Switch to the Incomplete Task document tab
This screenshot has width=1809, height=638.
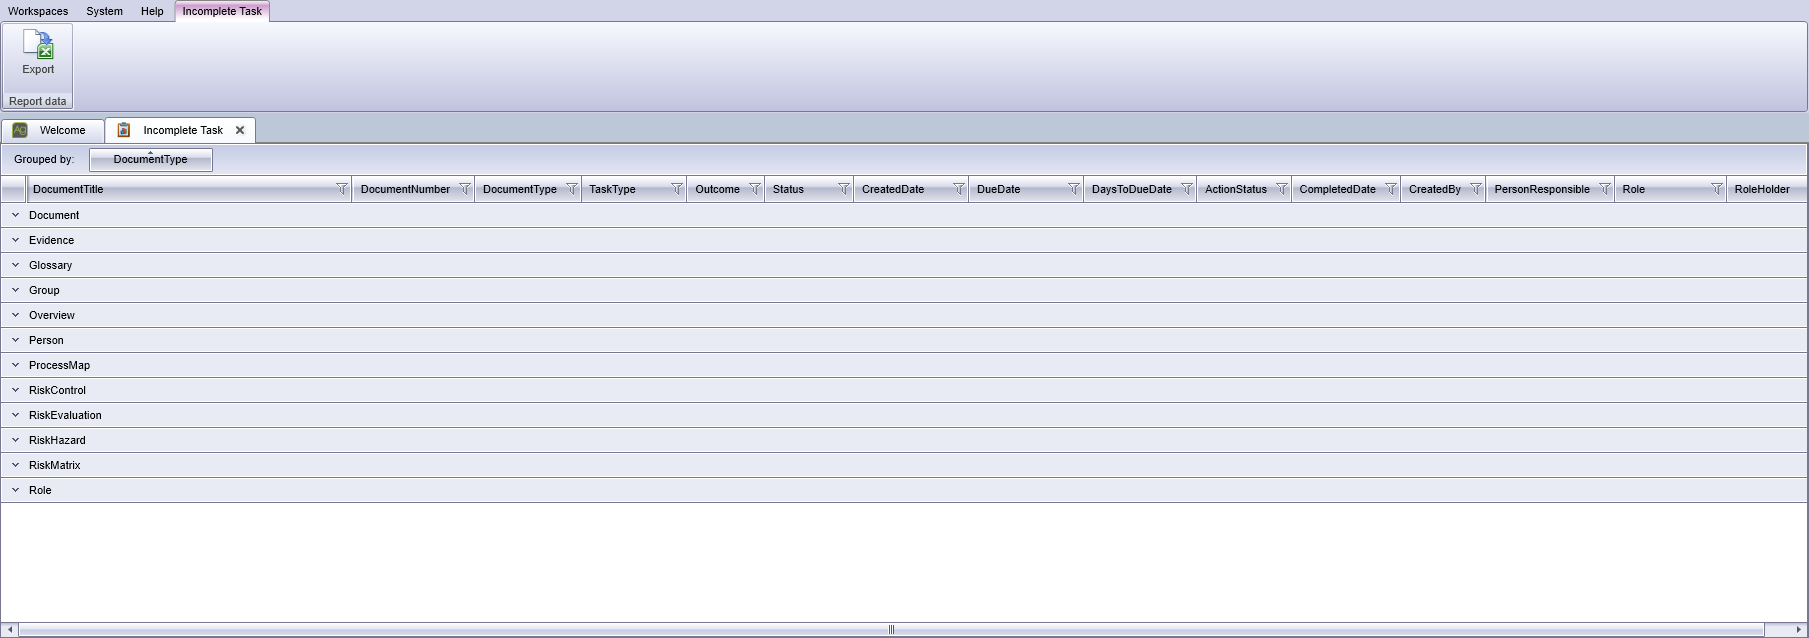coord(180,130)
